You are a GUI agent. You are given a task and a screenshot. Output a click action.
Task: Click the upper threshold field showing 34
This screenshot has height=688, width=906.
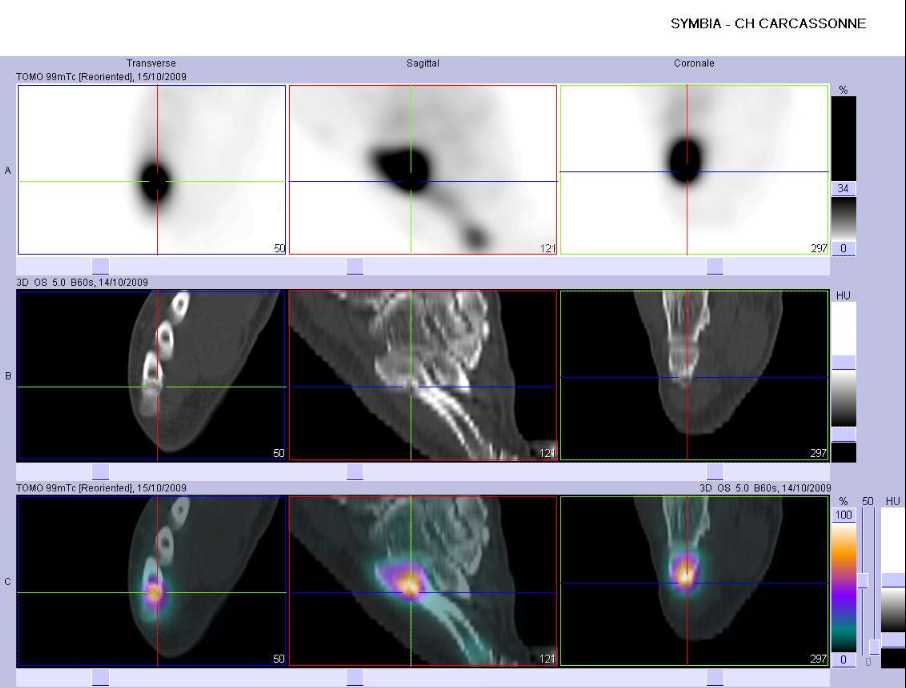click(843, 188)
